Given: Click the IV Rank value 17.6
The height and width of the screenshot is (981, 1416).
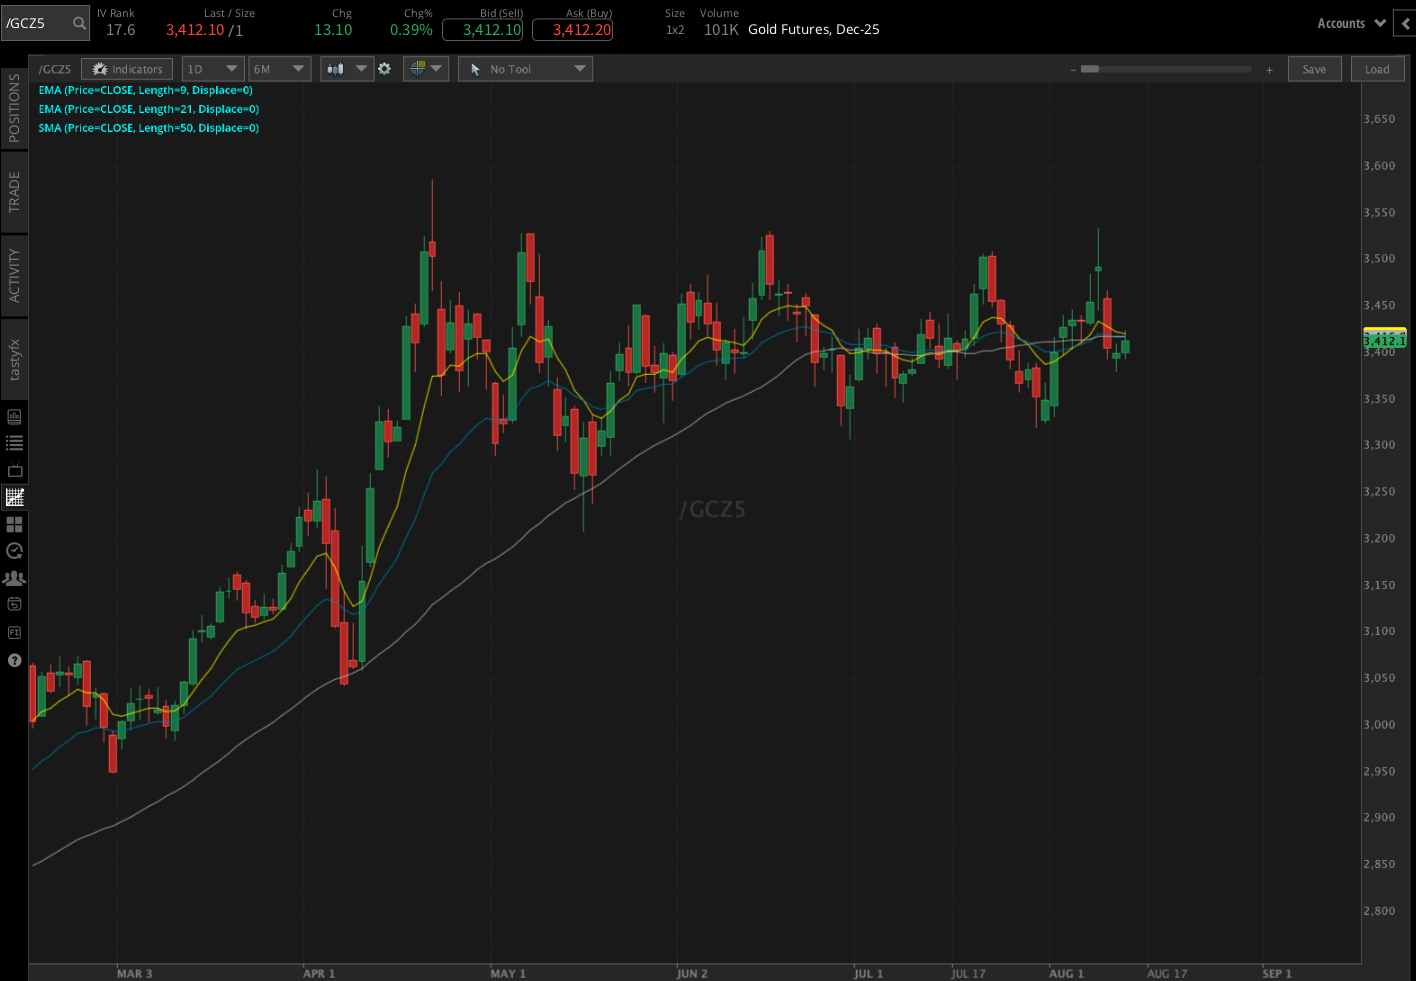Looking at the screenshot, I should pos(120,30).
